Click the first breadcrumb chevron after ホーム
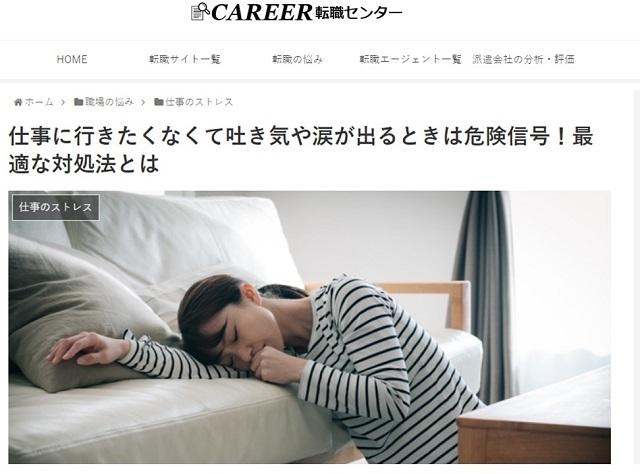 click(x=63, y=102)
